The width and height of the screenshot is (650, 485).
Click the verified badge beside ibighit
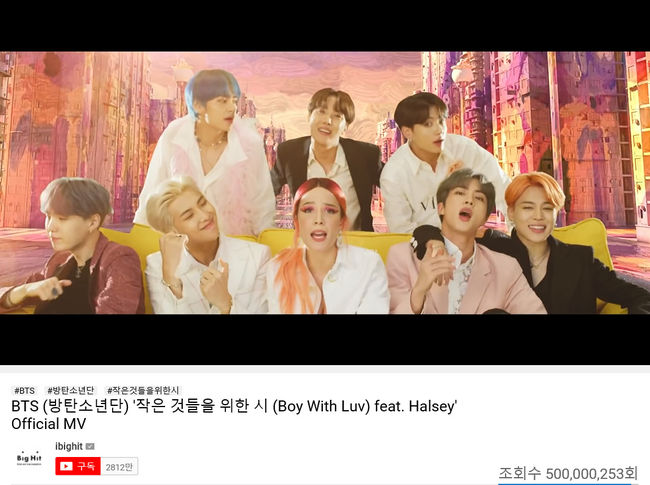[x=90, y=446]
